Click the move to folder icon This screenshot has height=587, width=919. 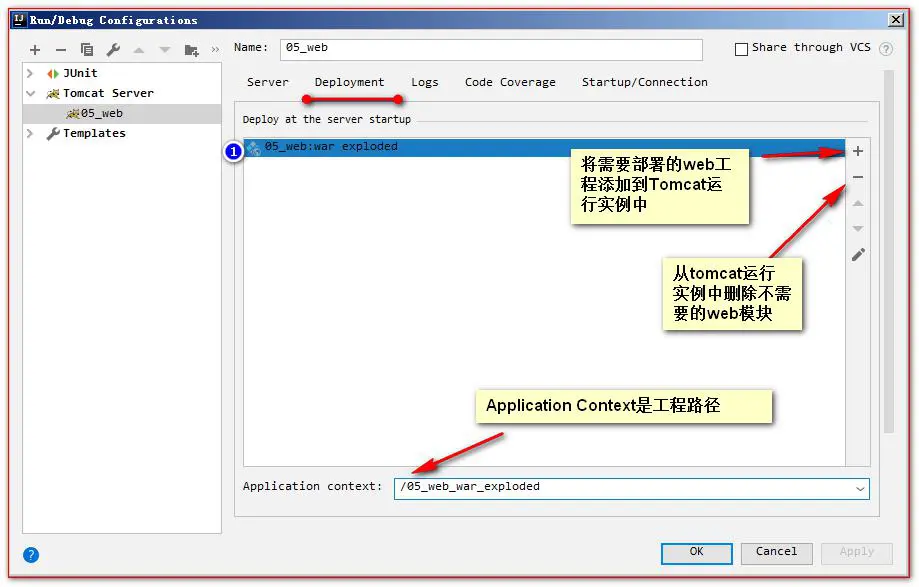191,50
